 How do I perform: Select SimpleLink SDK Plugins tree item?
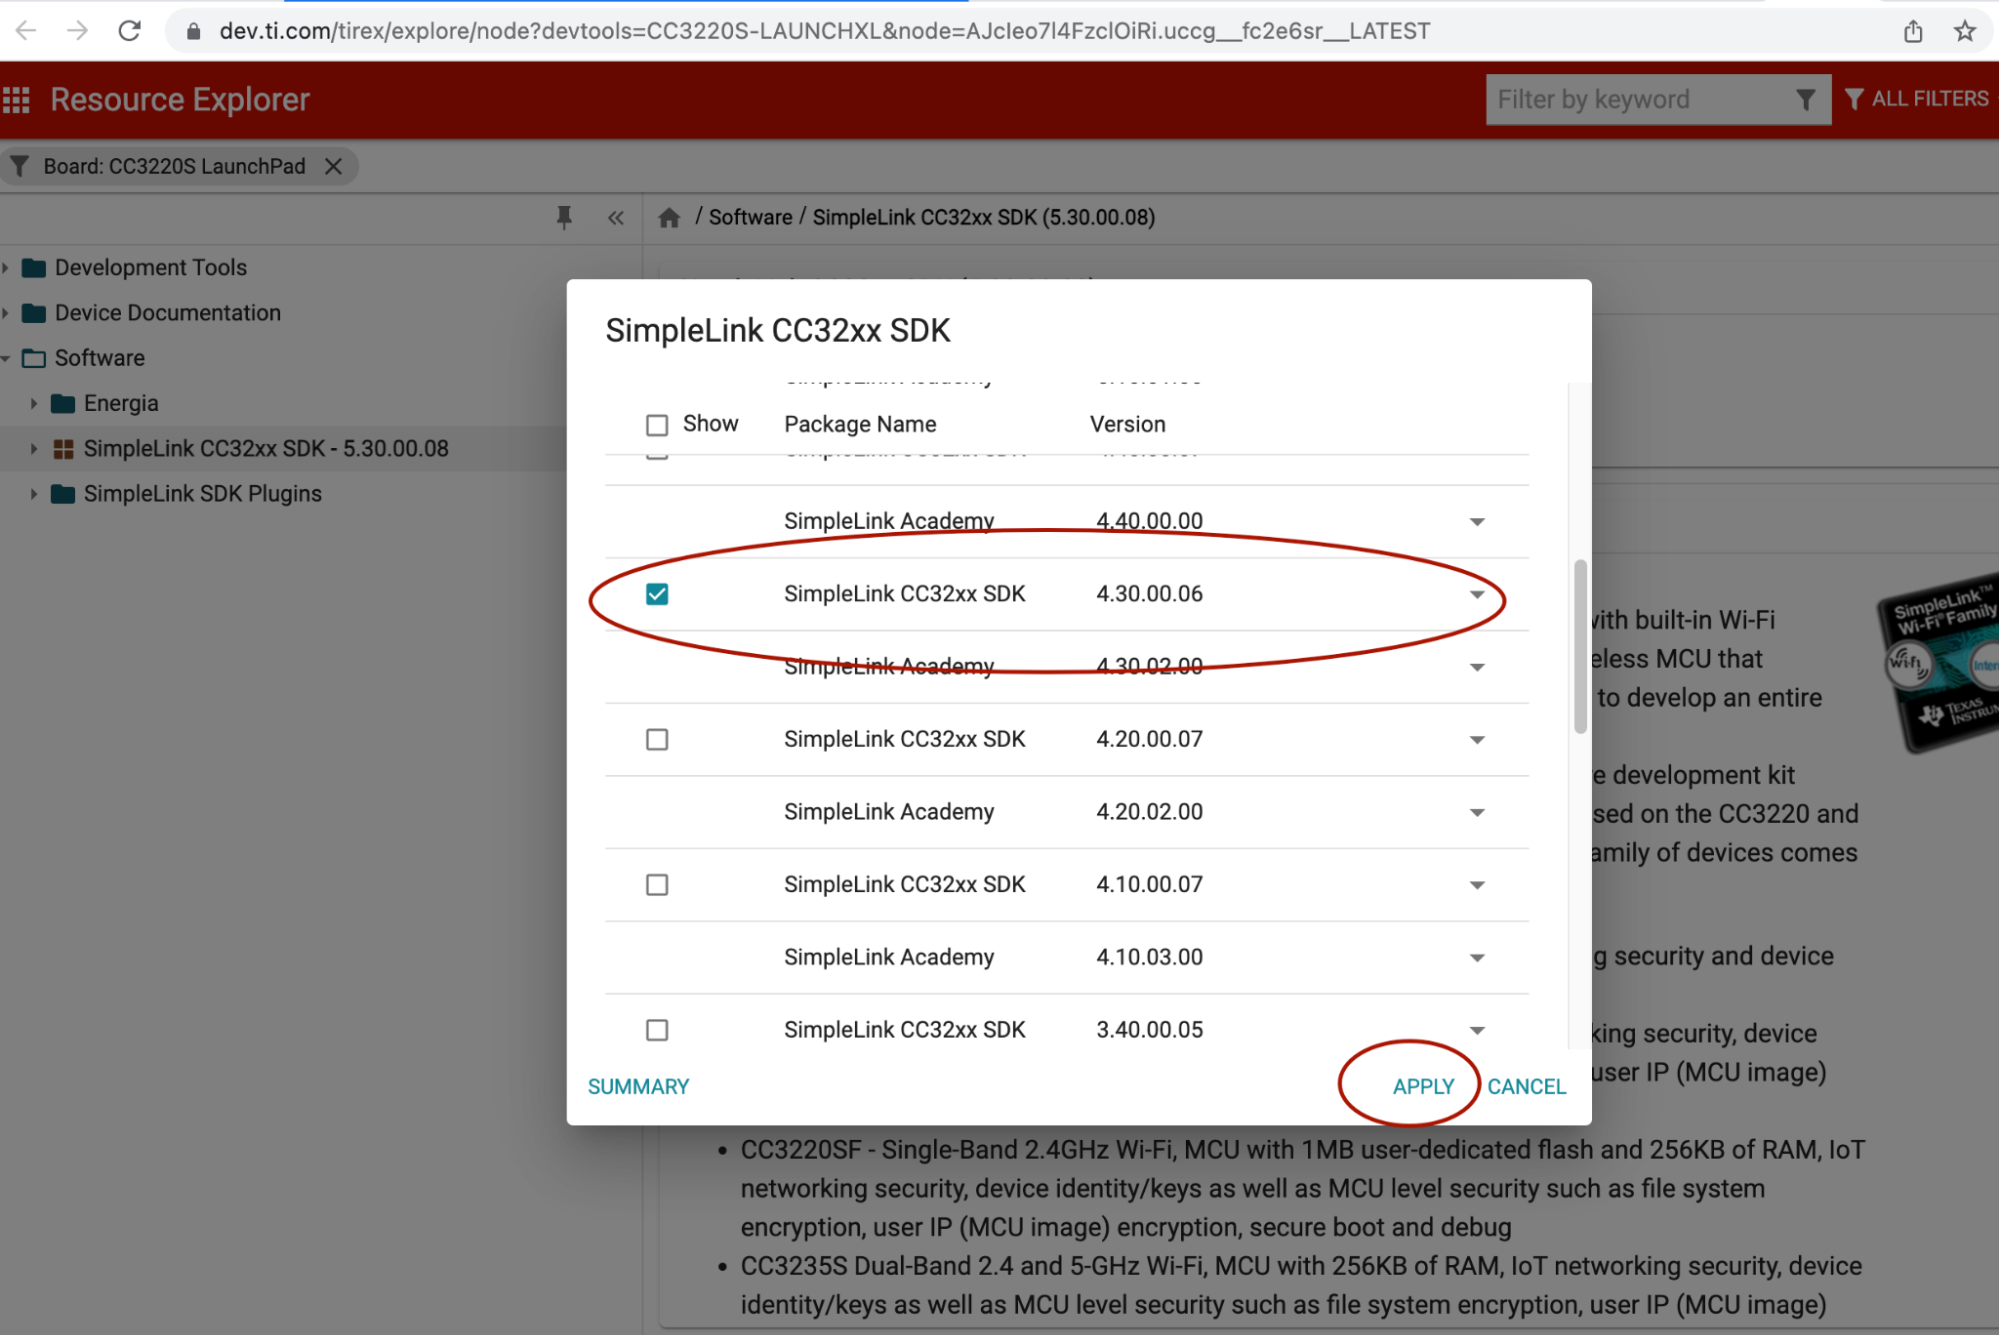[x=202, y=494]
